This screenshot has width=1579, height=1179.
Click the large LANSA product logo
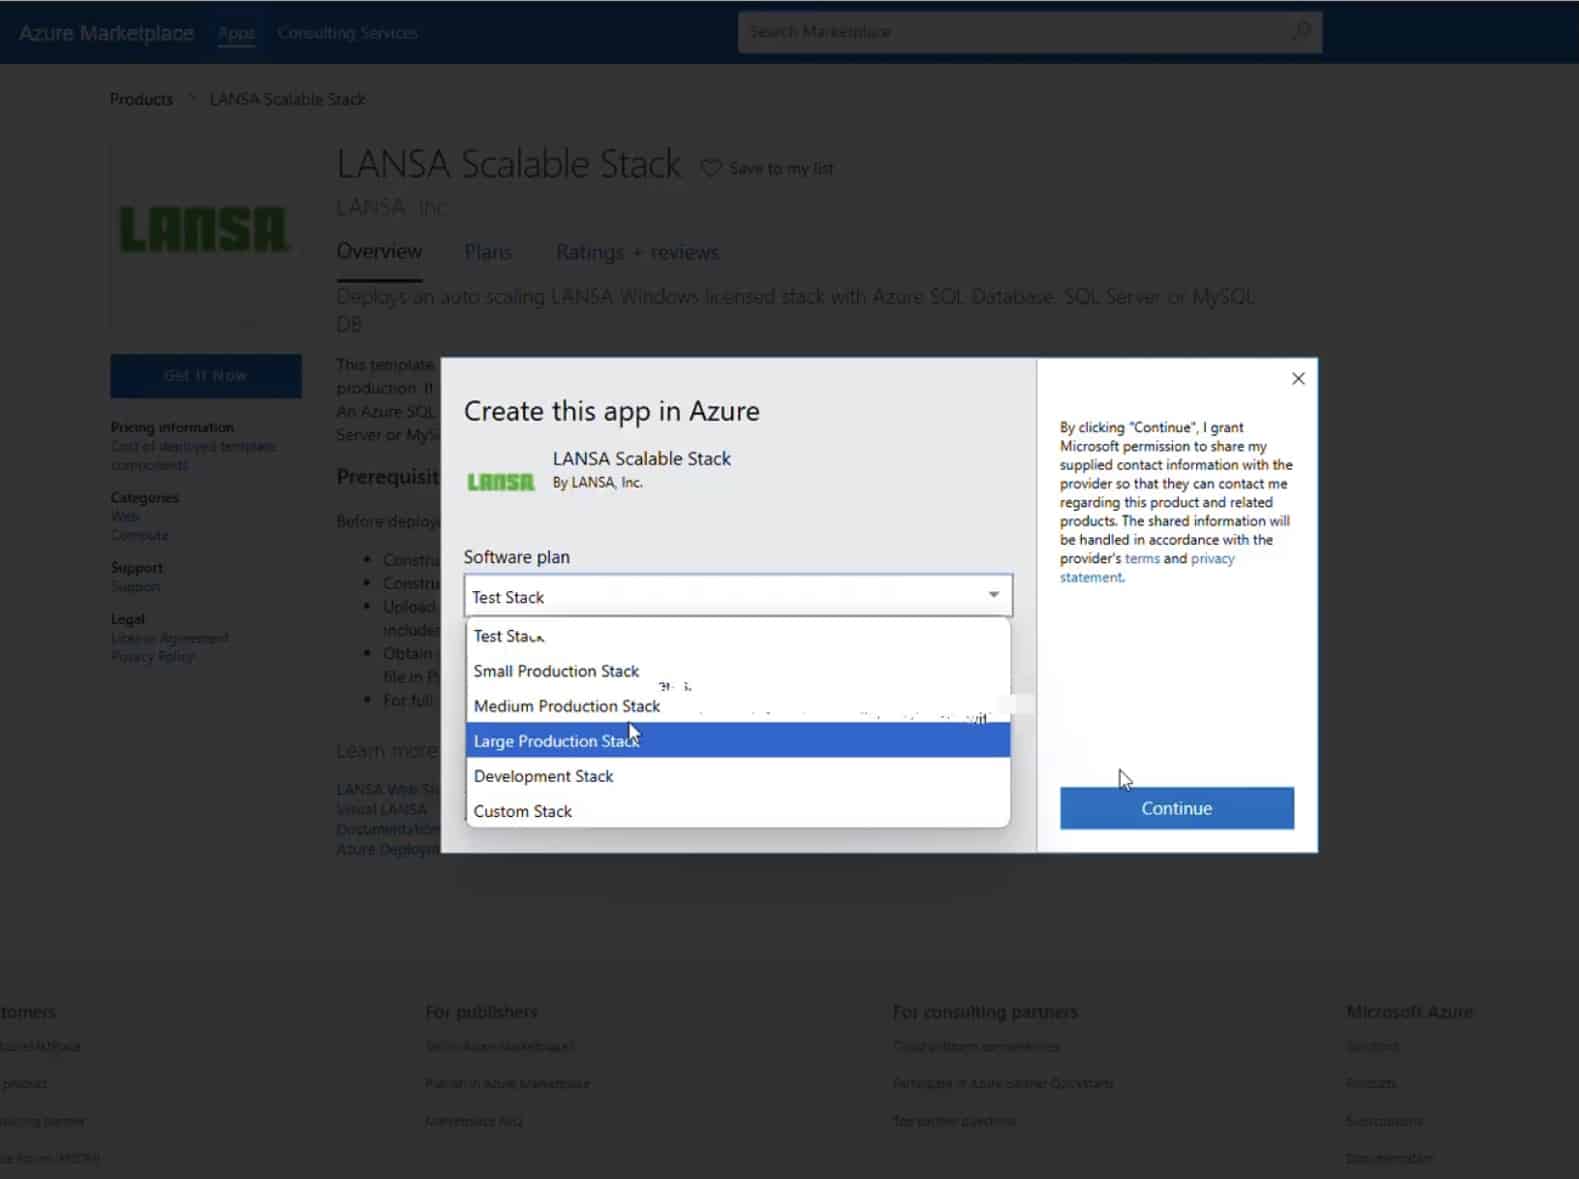(204, 229)
